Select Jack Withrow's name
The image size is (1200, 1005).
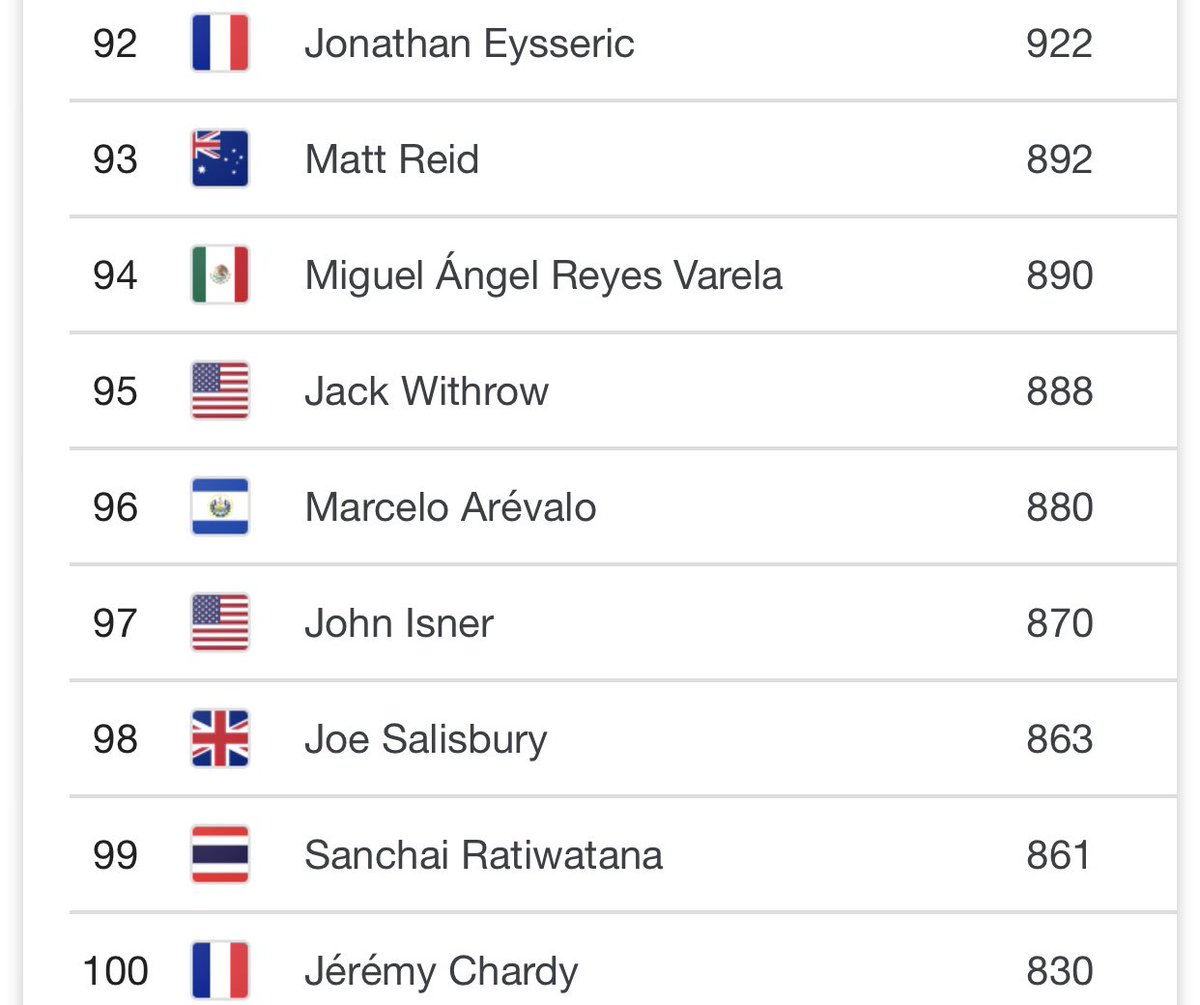(426, 391)
